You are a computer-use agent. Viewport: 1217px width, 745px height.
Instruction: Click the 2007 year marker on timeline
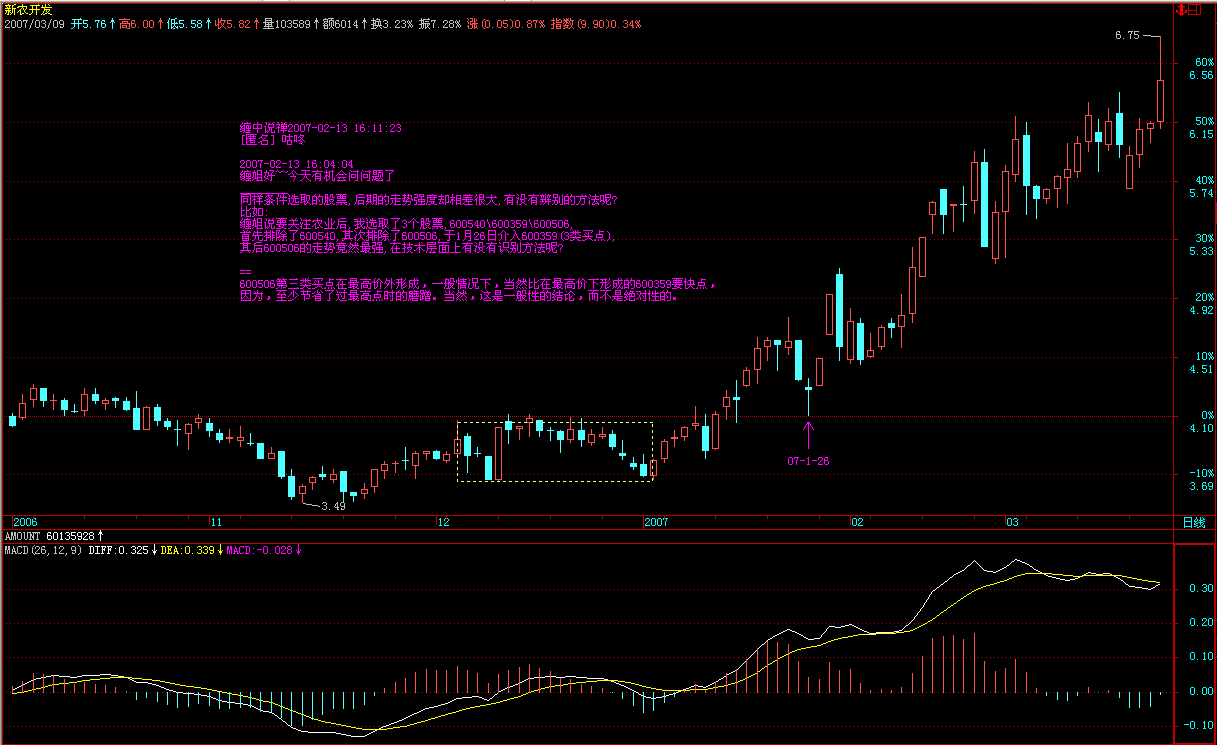tap(656, 522)
